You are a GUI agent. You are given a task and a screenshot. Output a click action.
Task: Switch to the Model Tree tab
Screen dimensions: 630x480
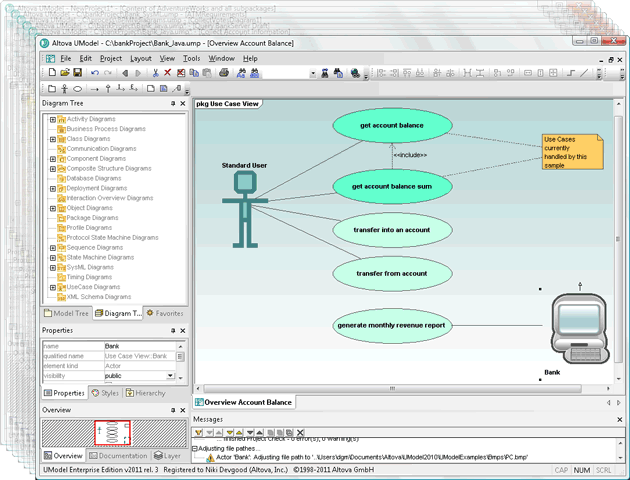click(66, 313)
